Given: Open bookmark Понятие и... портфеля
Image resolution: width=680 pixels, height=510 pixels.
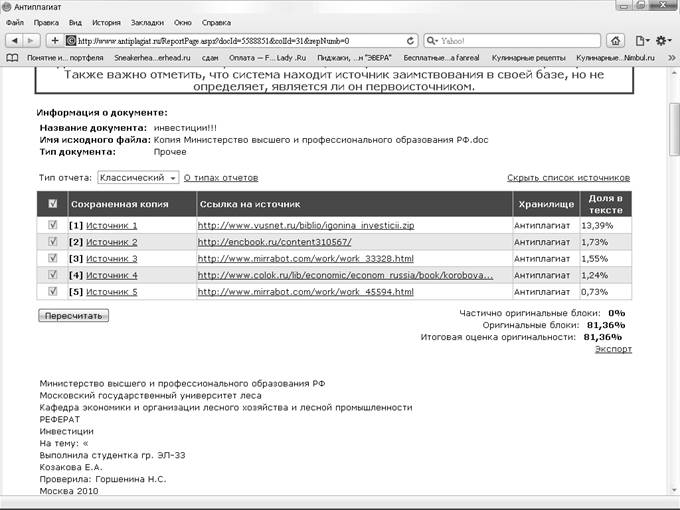Looking at the screenshot, I should [65, 58].
